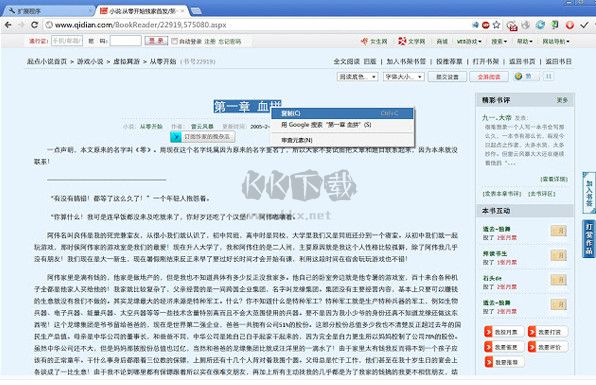Click the red arrow 我要评价 button

548,347
